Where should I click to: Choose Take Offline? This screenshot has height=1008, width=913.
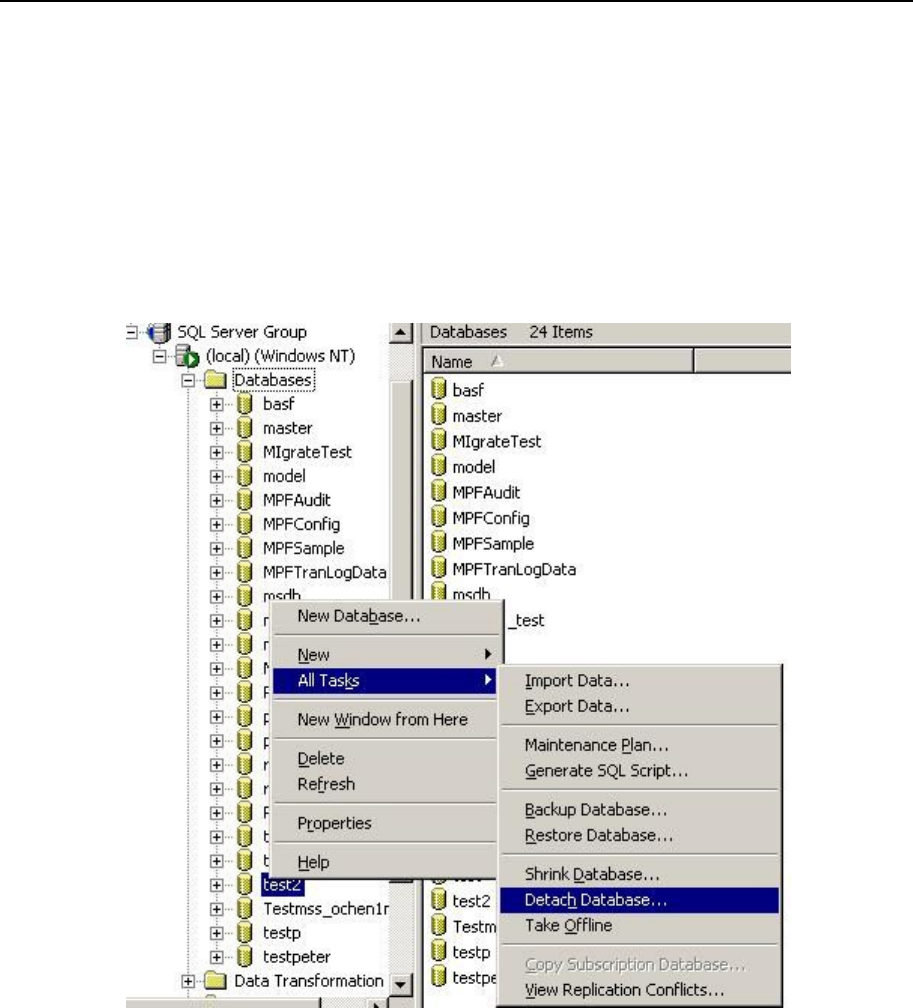pos(640,926)
